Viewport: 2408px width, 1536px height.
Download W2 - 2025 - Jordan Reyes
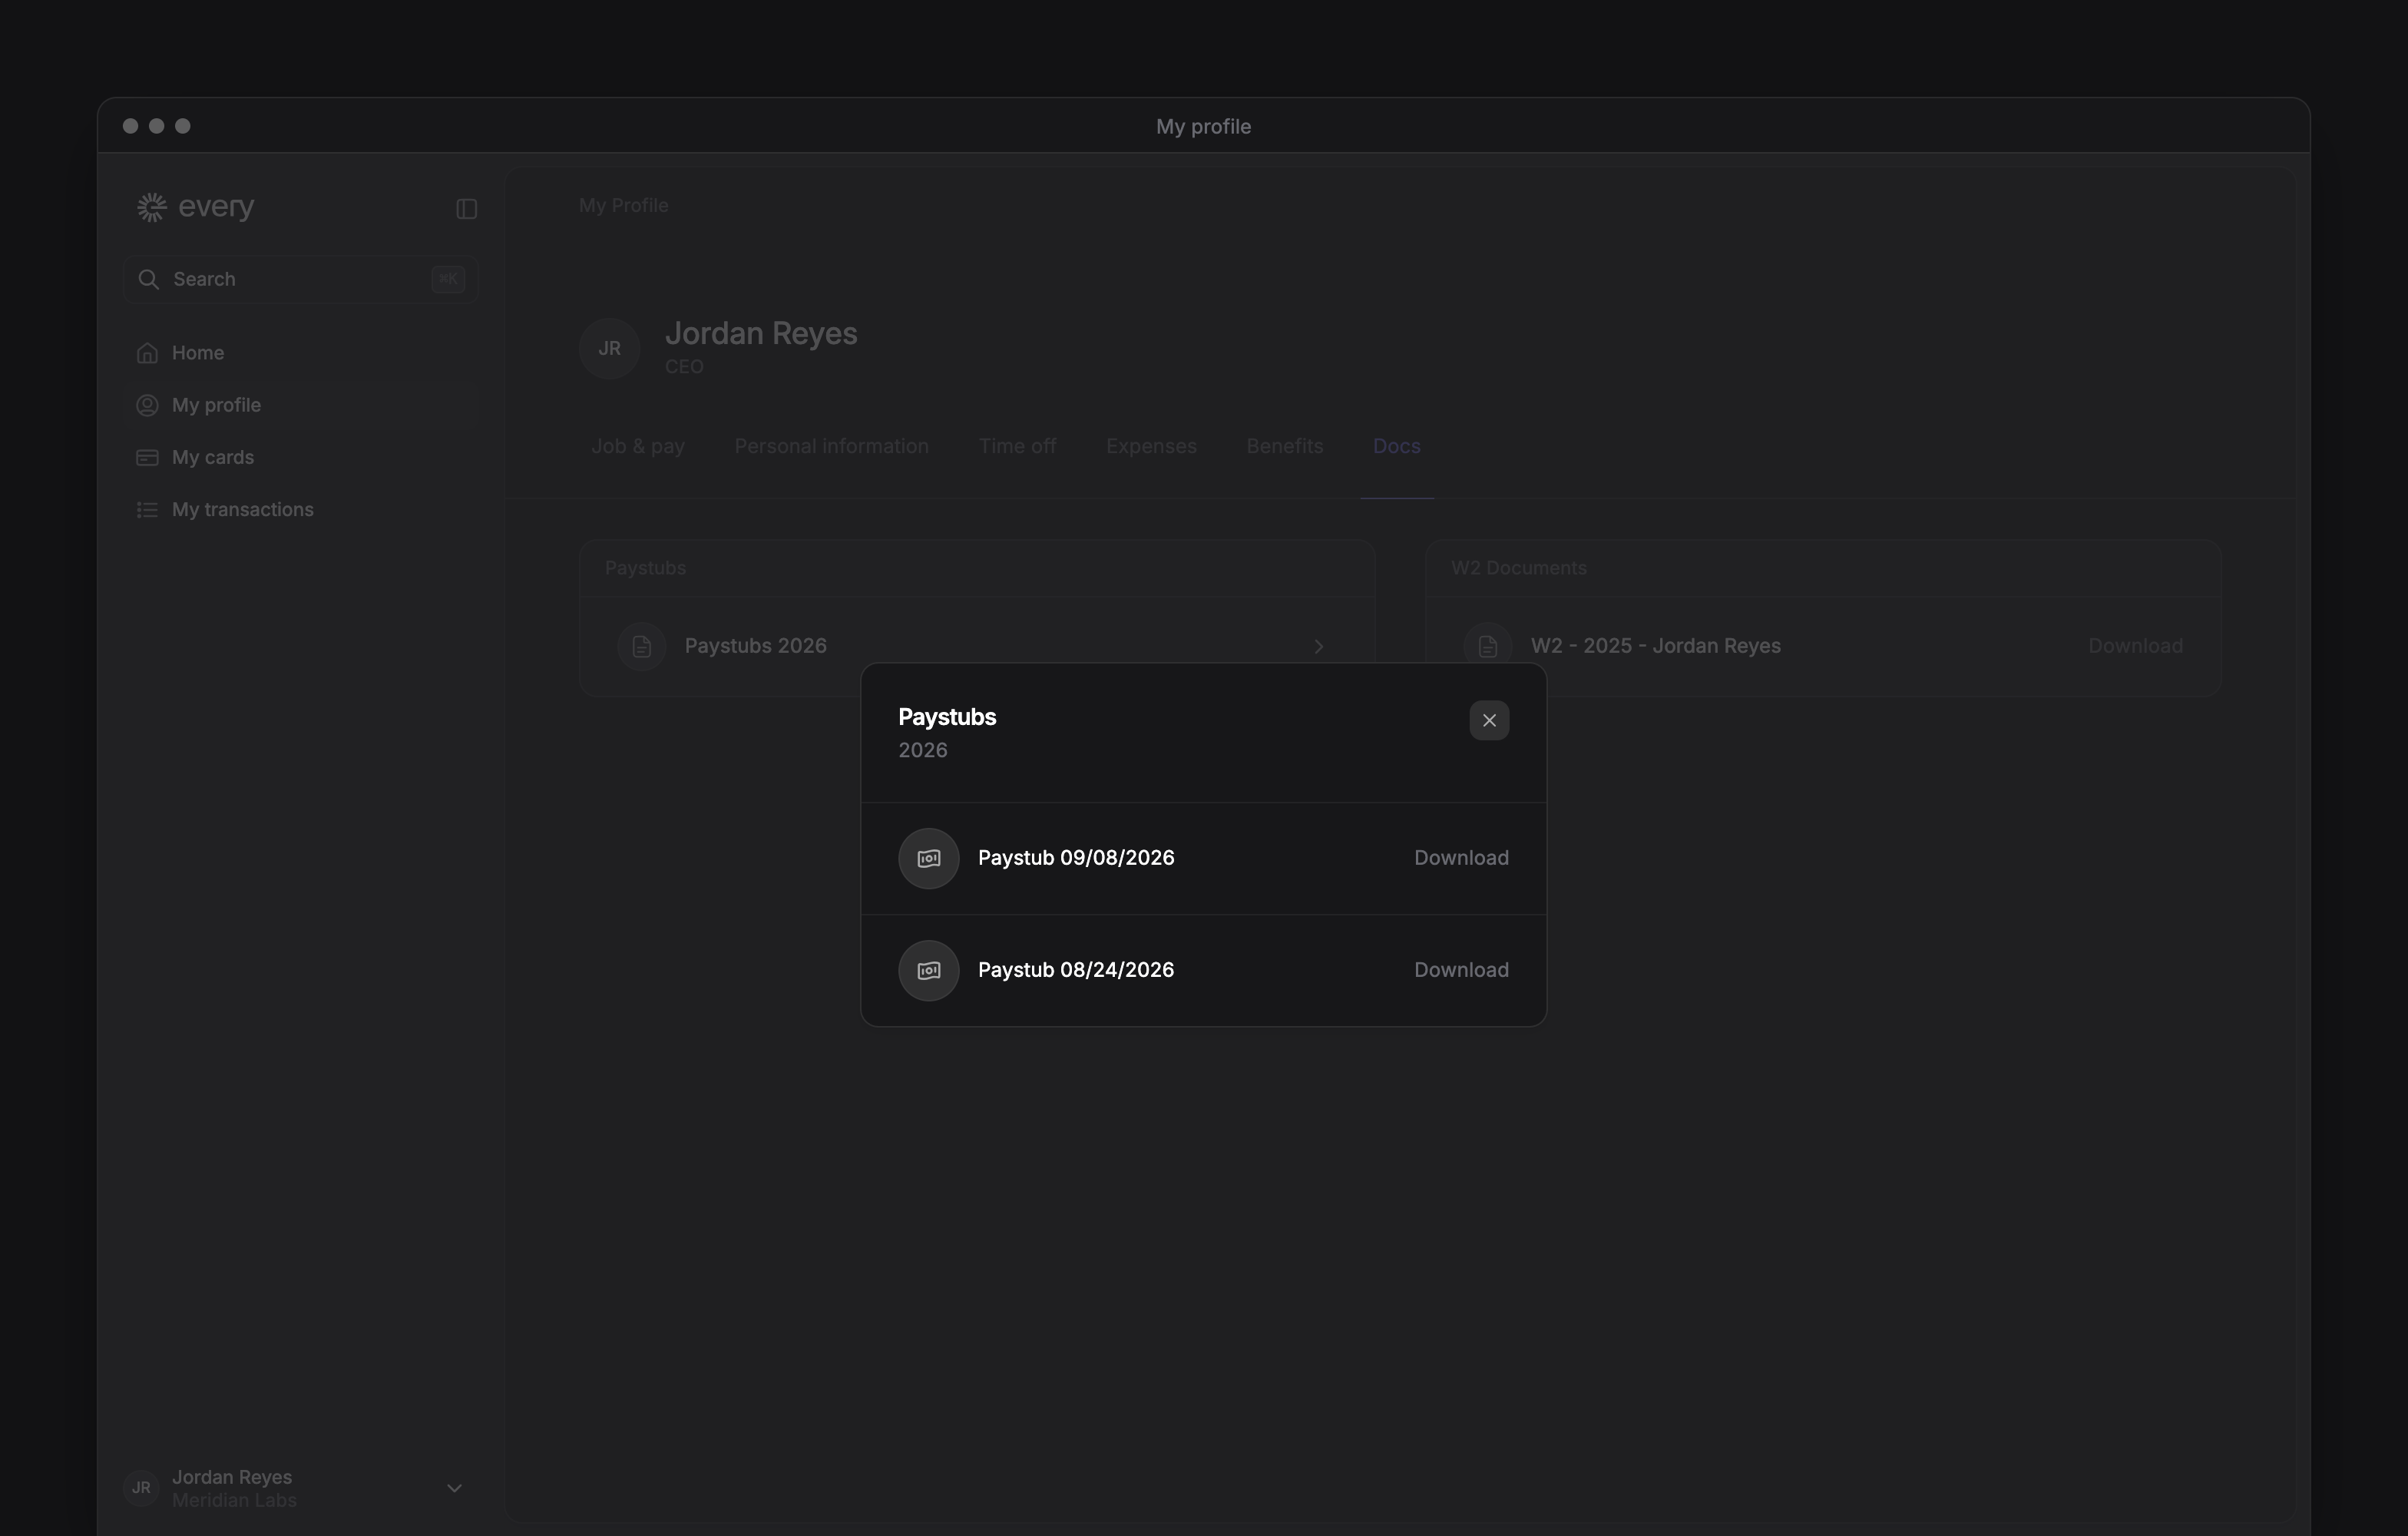pos(2135,646)
